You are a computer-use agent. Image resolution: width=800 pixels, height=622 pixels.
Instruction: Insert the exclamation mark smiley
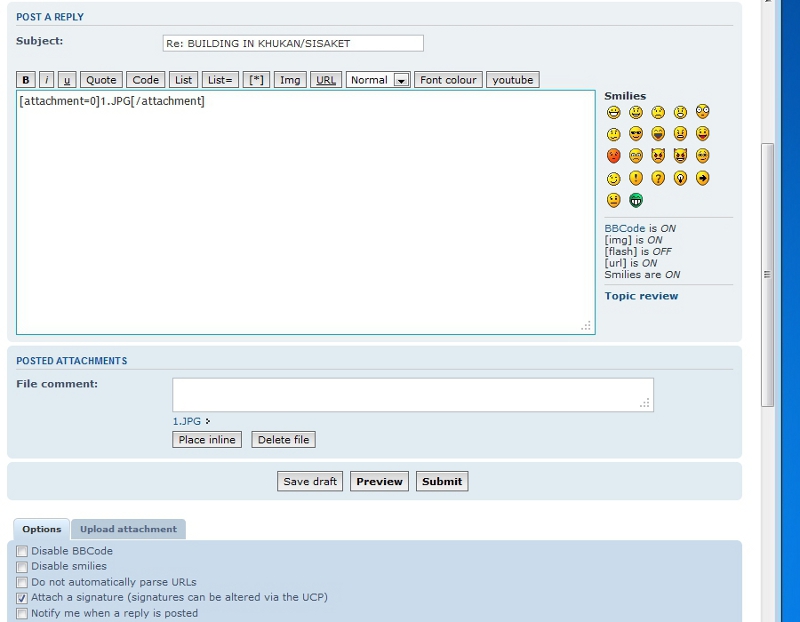click(x=636, y=179)
